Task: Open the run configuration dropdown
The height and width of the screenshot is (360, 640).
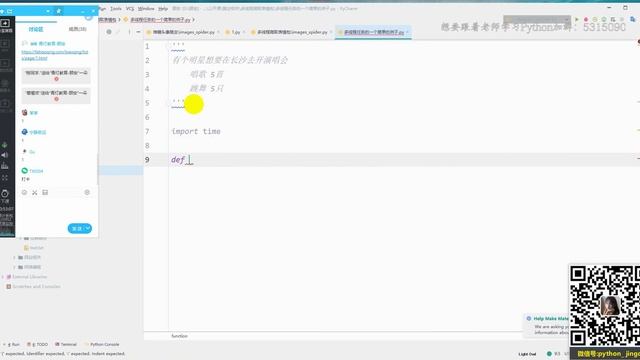Action: [x=536, y=19]
